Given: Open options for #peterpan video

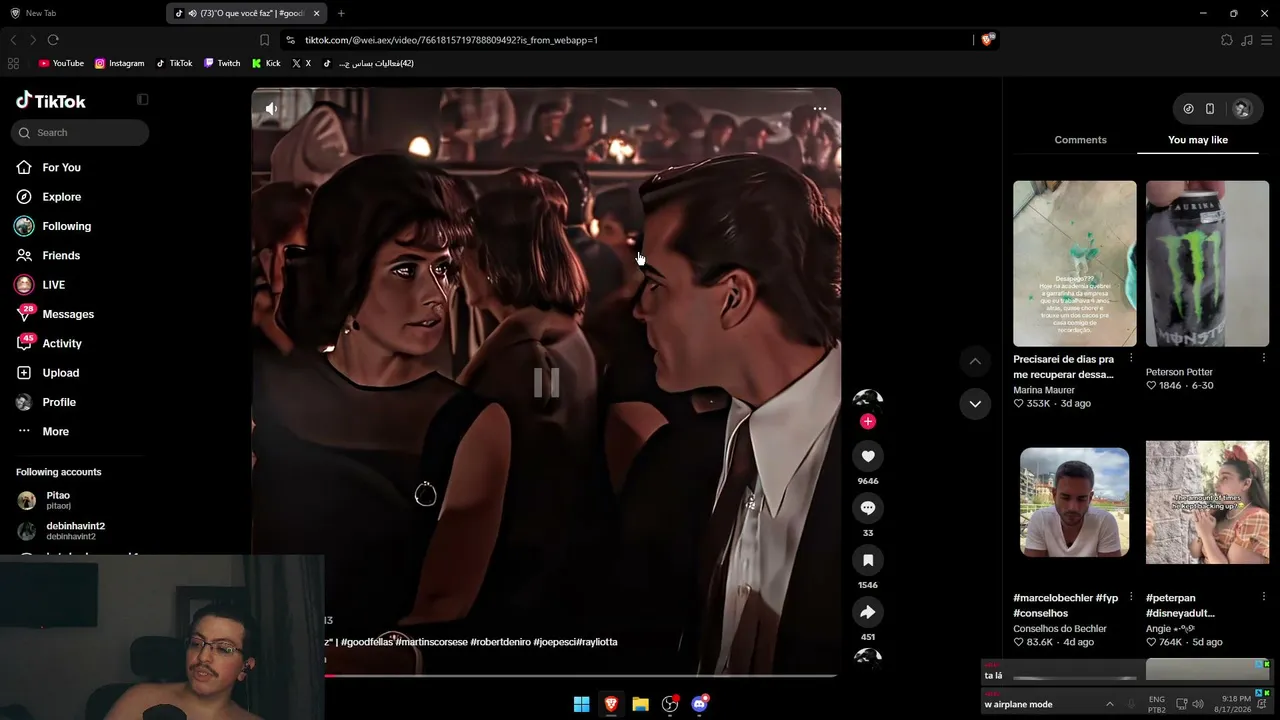Looking at the screenshot, I should (1263, 597).
